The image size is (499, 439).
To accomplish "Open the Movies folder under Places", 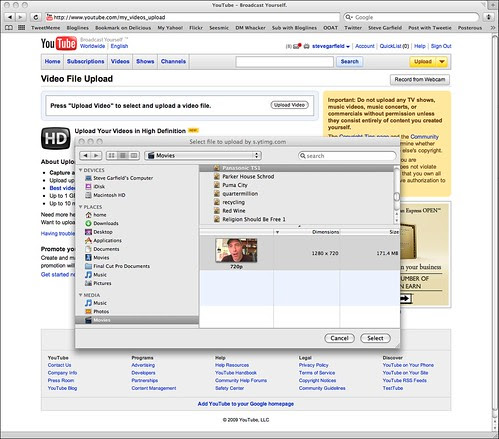I will point(97,258).
